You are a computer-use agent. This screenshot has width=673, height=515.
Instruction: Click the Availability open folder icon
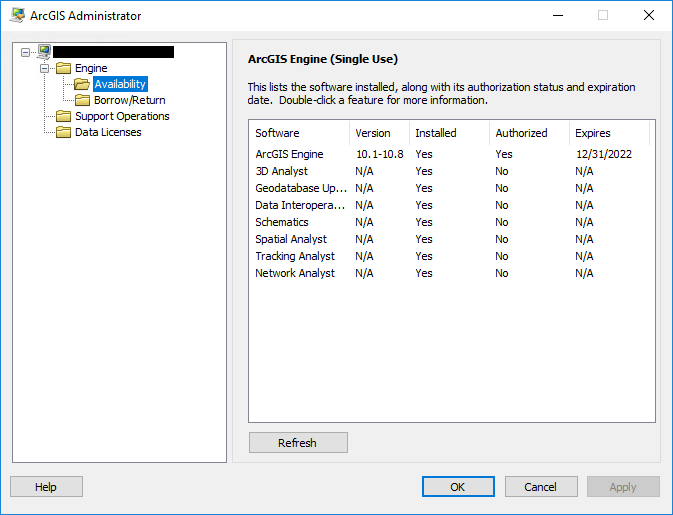[82, 84]
